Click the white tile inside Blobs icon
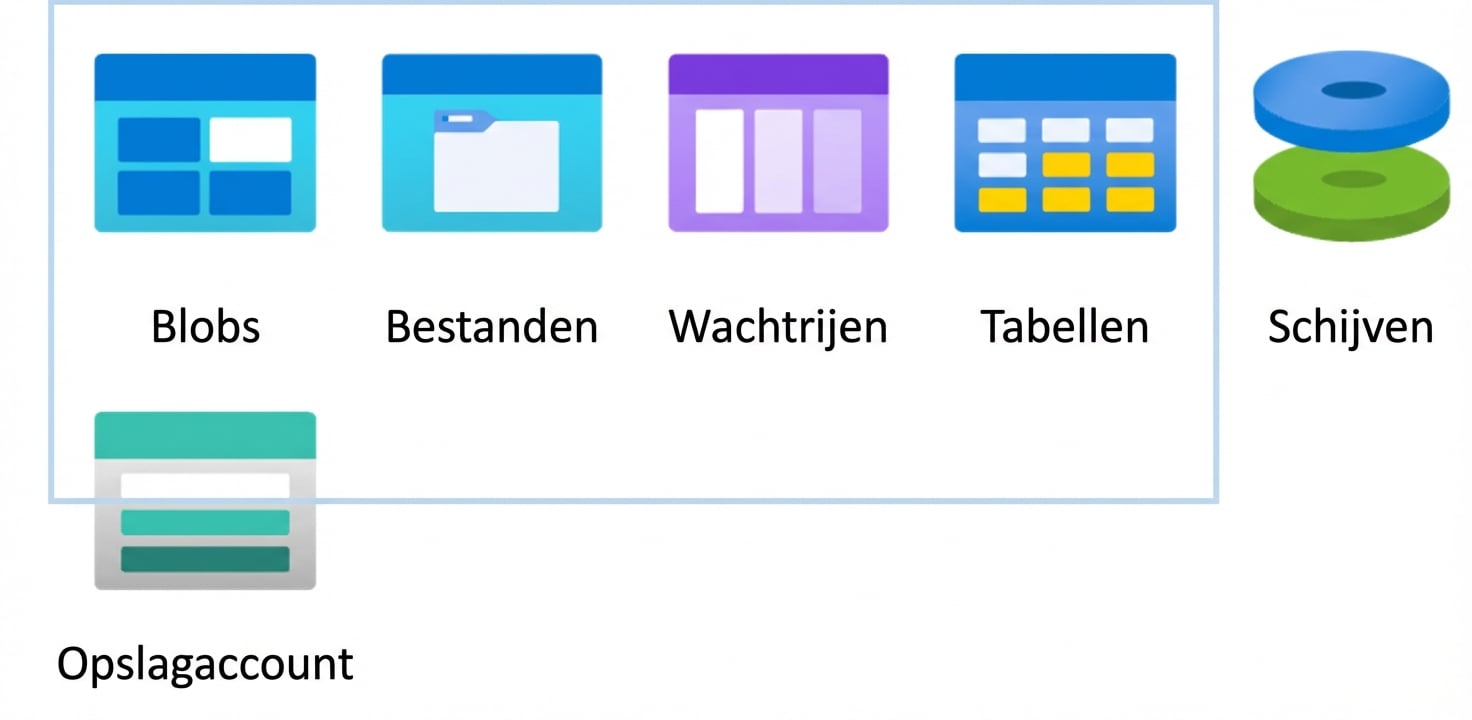 [250, 139]
